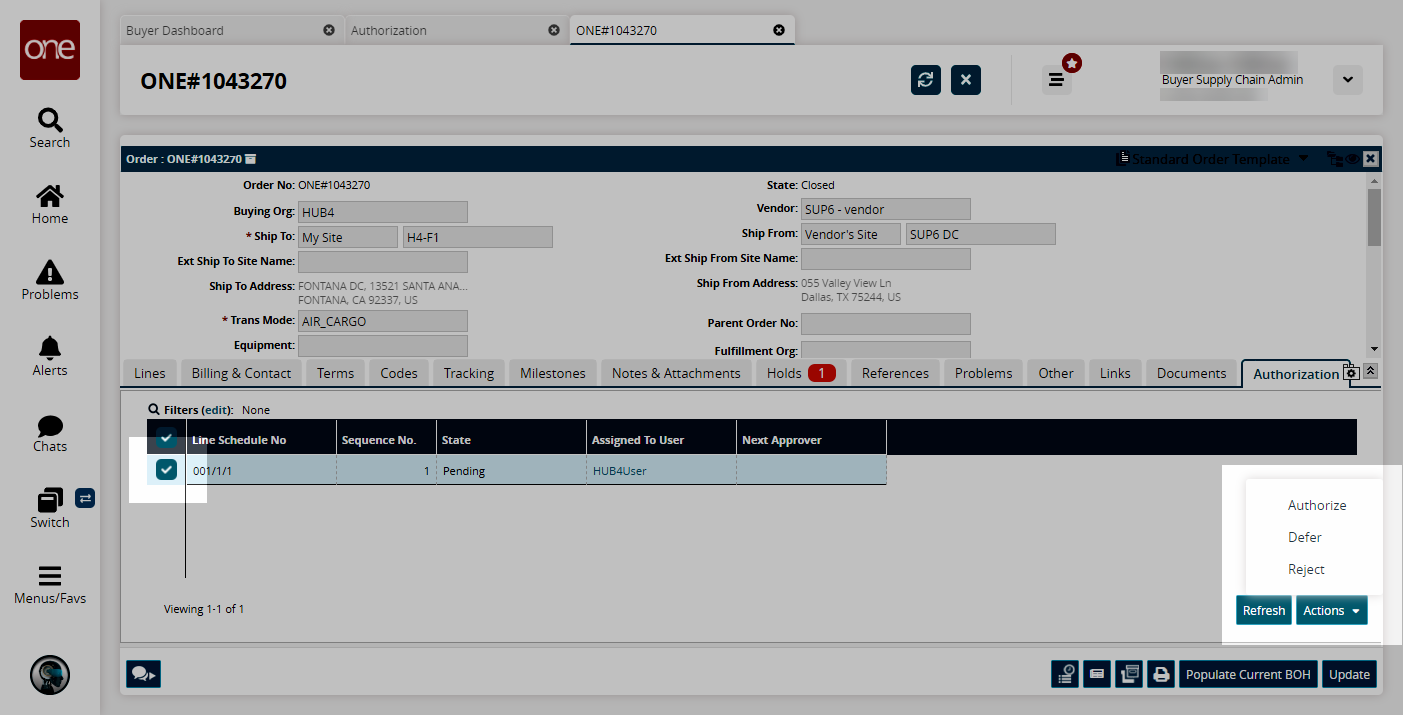Choose Authorize from the Actions menu
Image resolution: width=1403 pixels, height=715 pixels.
click(1316, 506)
